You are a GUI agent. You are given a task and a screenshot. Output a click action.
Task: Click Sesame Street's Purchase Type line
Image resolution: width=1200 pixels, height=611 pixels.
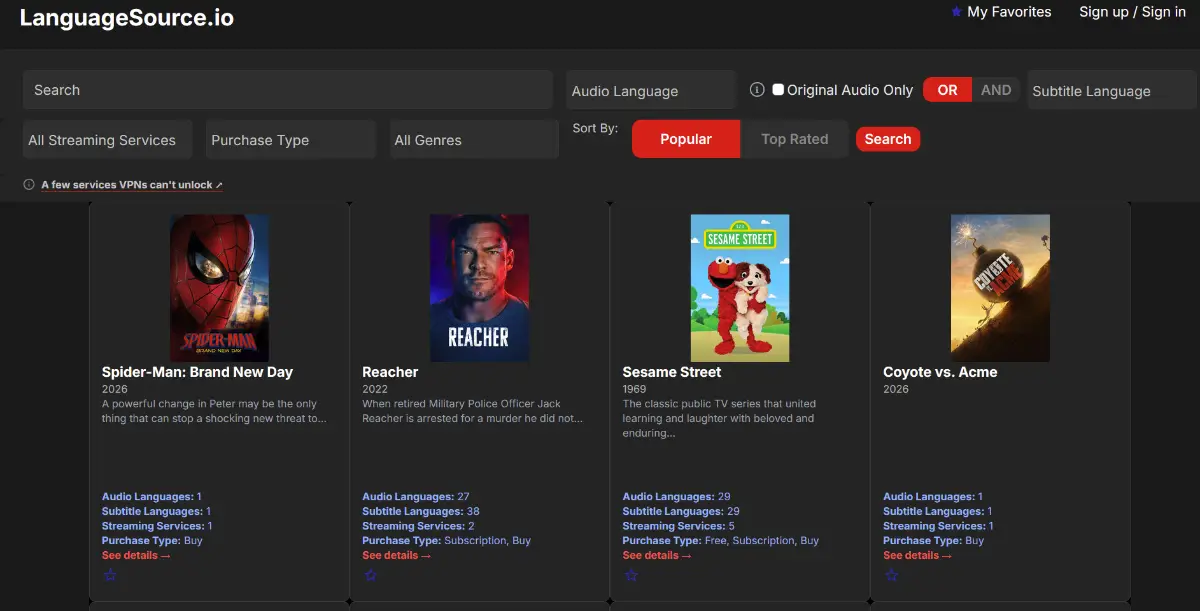721,540
